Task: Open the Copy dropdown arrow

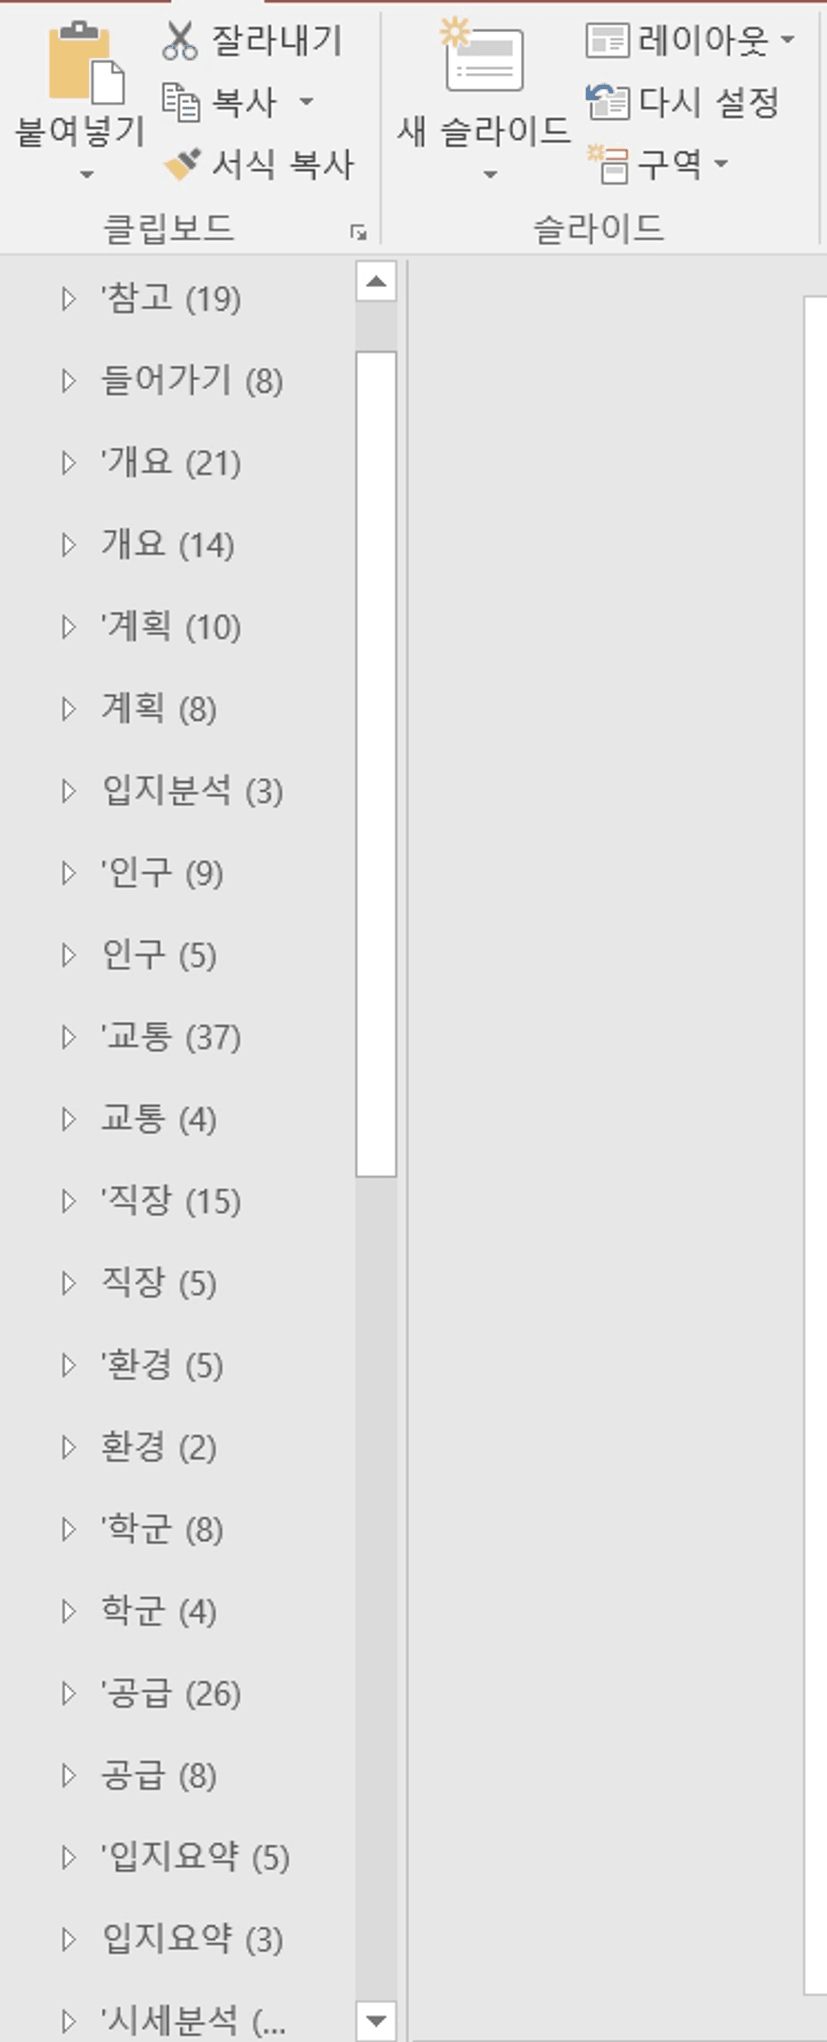Action: 307,101
